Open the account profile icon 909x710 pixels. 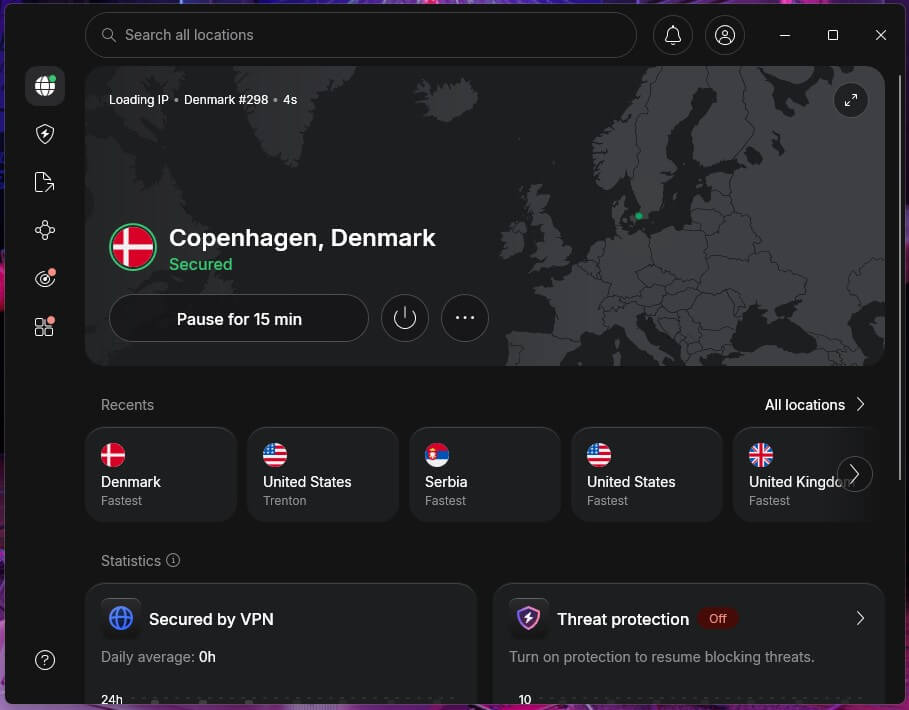click(x=725, y=35)
